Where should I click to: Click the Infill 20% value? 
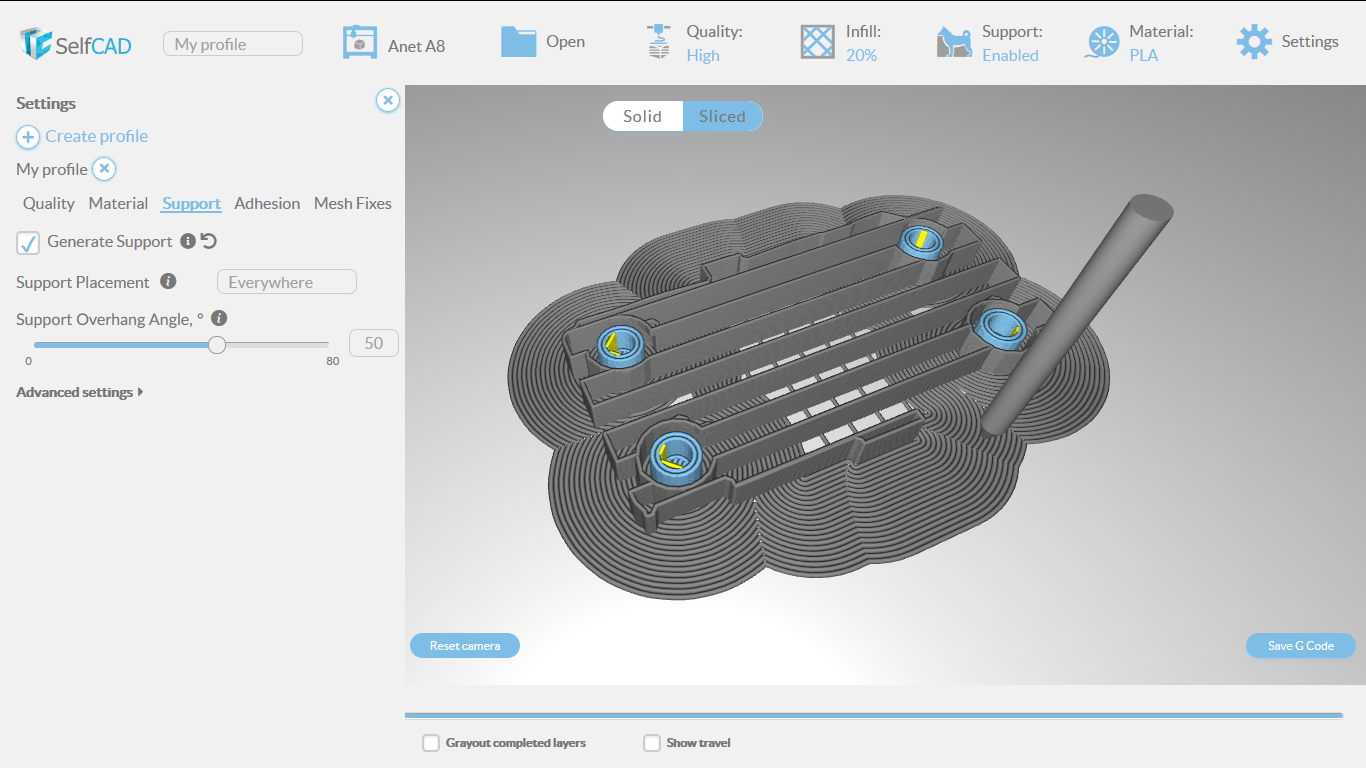(x=861, y=56)
